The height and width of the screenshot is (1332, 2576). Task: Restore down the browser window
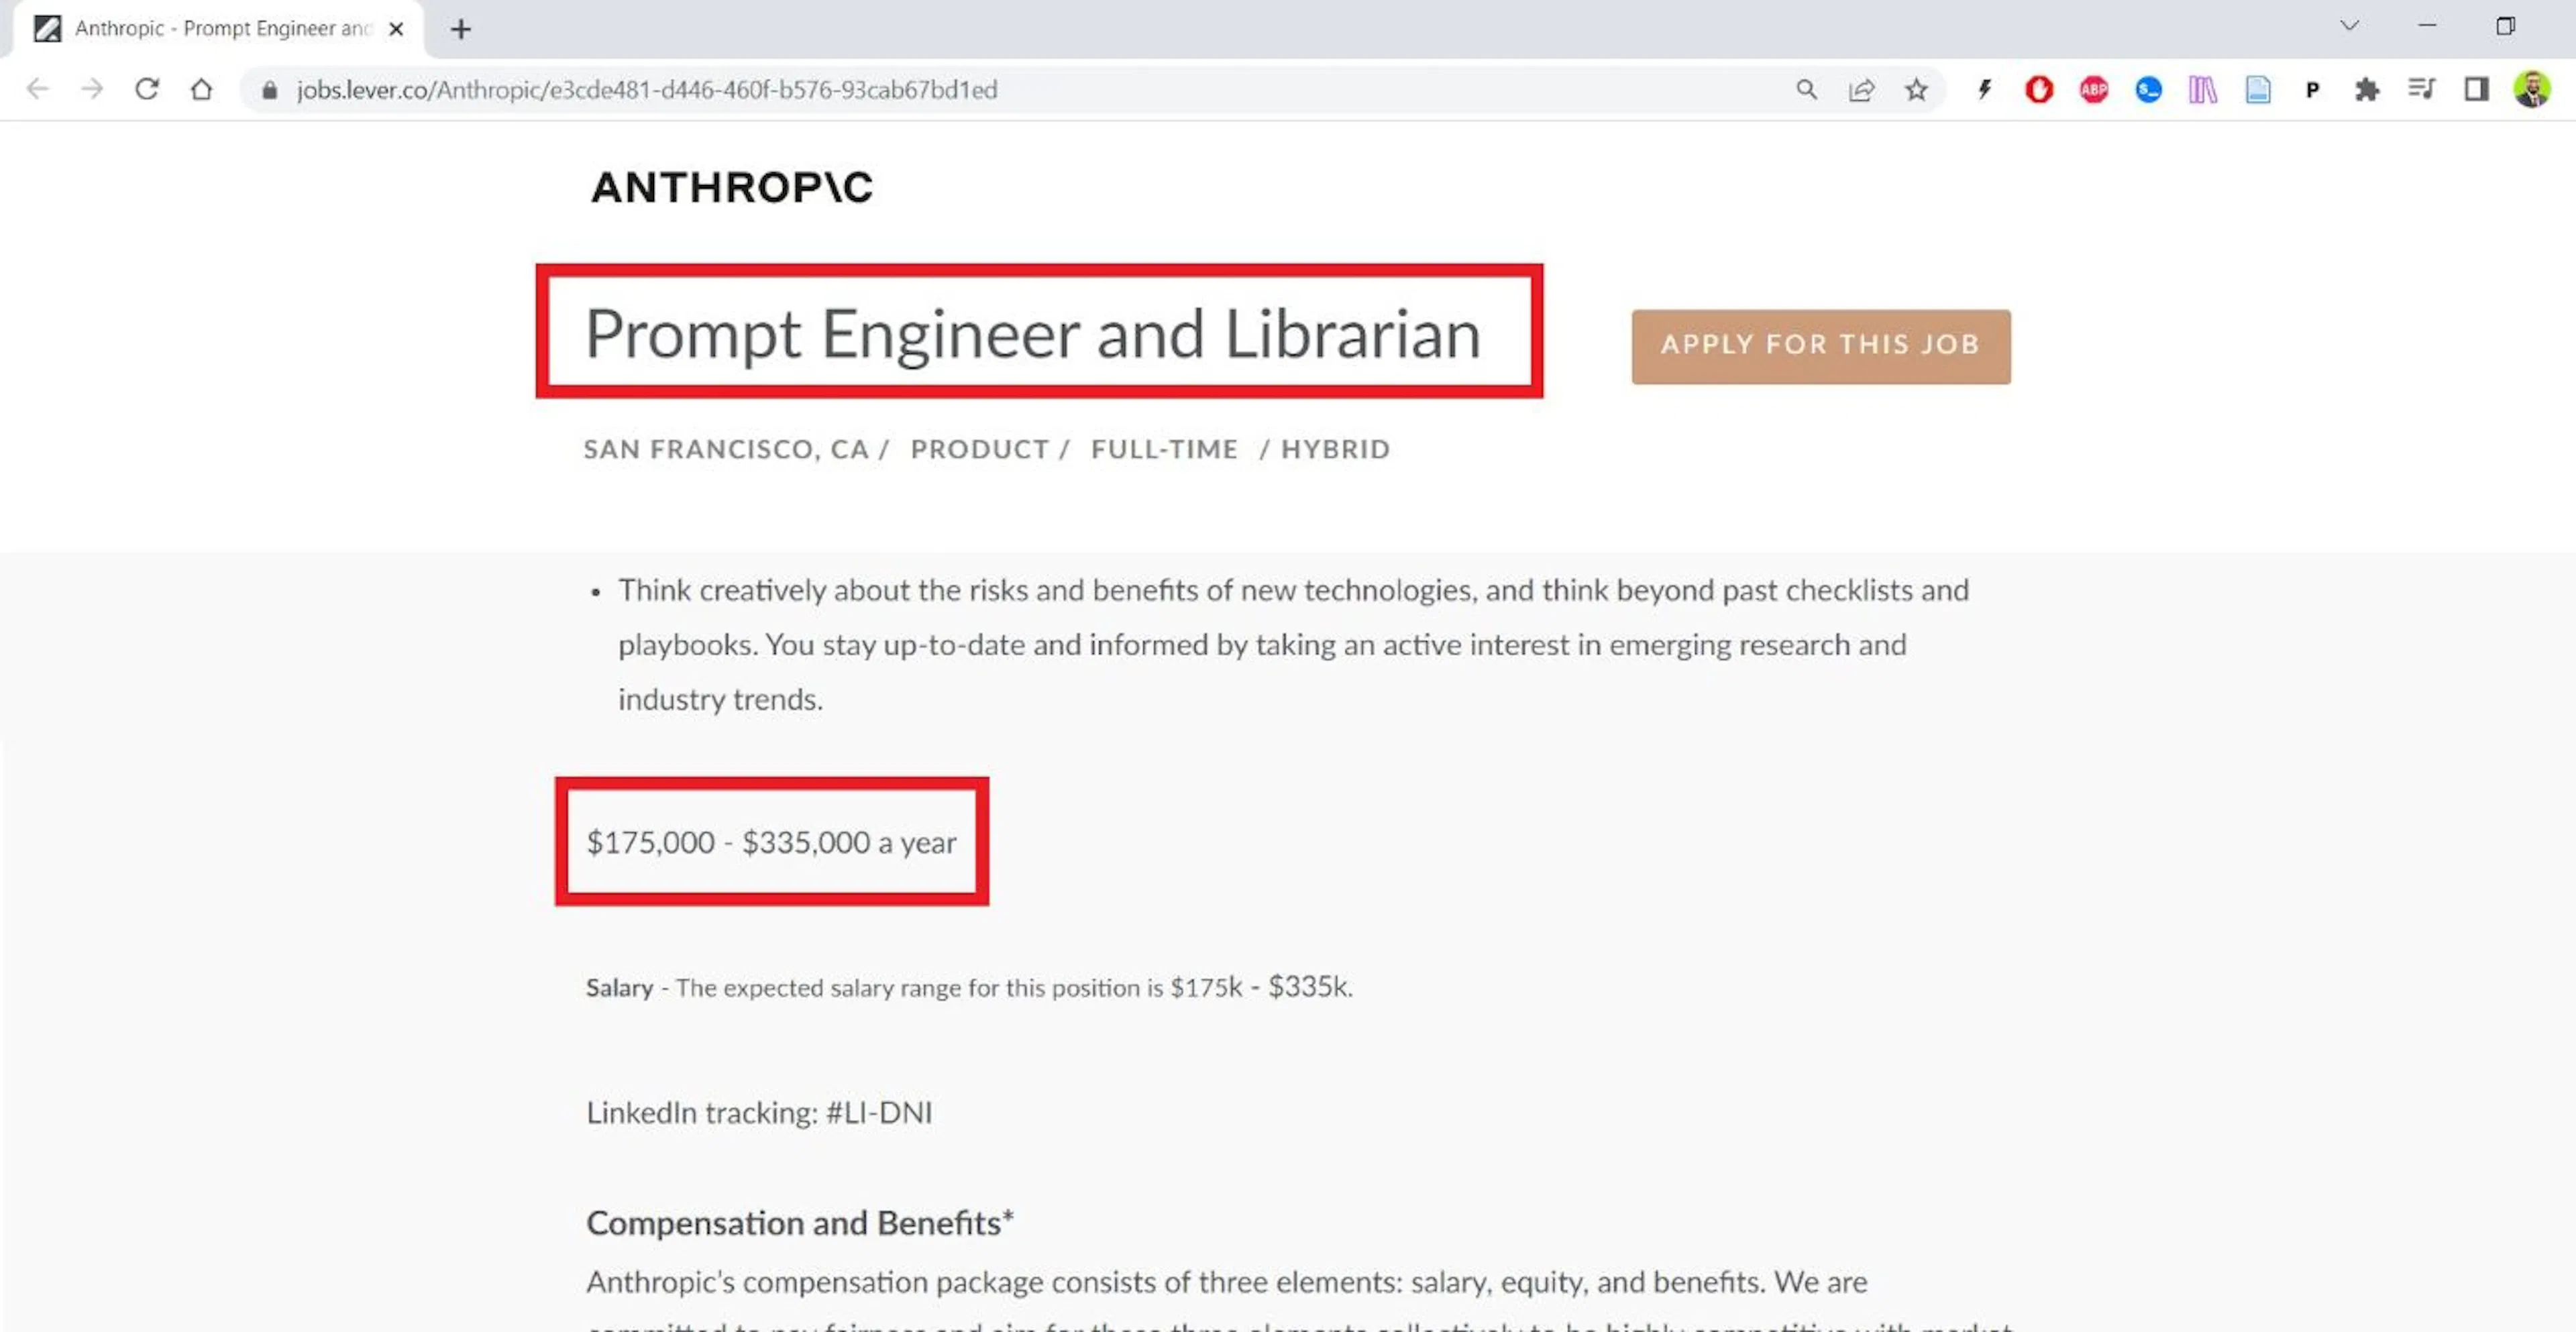coord(2505,26)
